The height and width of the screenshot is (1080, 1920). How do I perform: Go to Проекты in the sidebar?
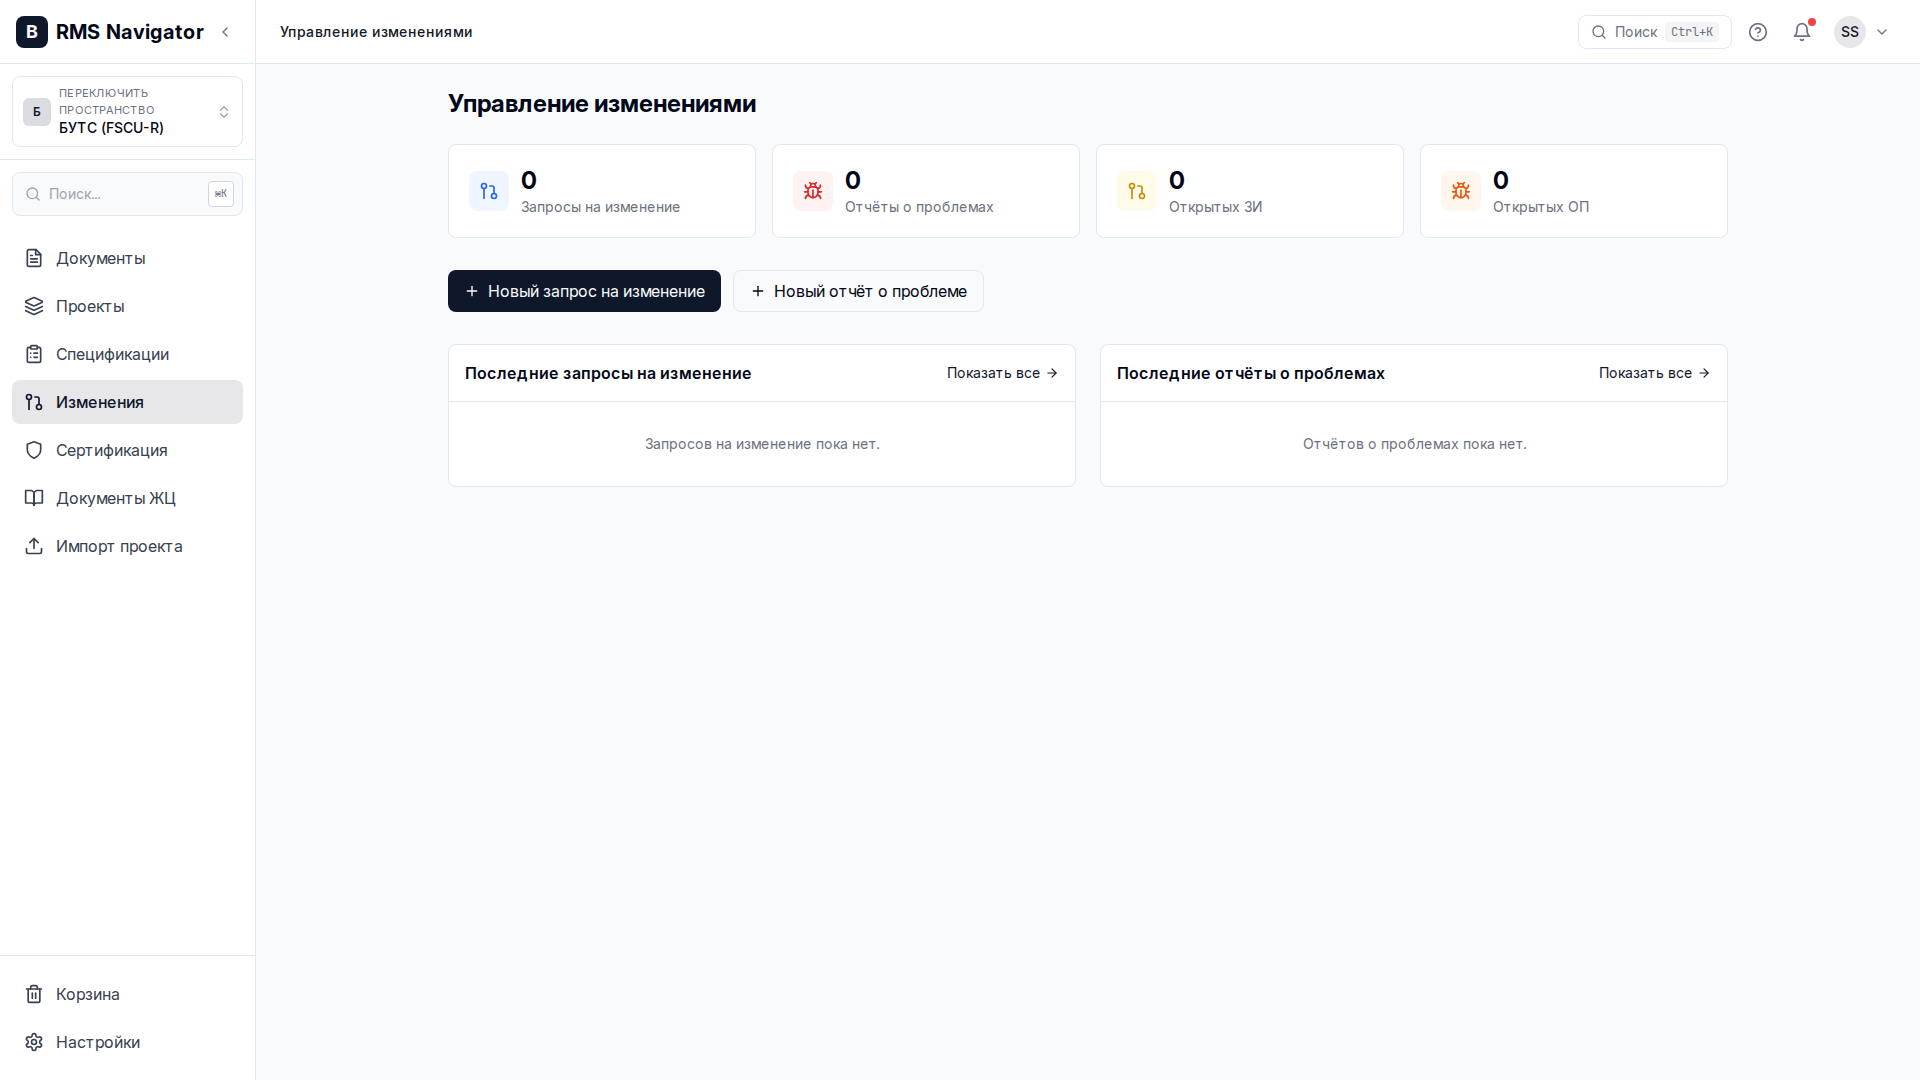pyautogui.click(x=127, y=306)
